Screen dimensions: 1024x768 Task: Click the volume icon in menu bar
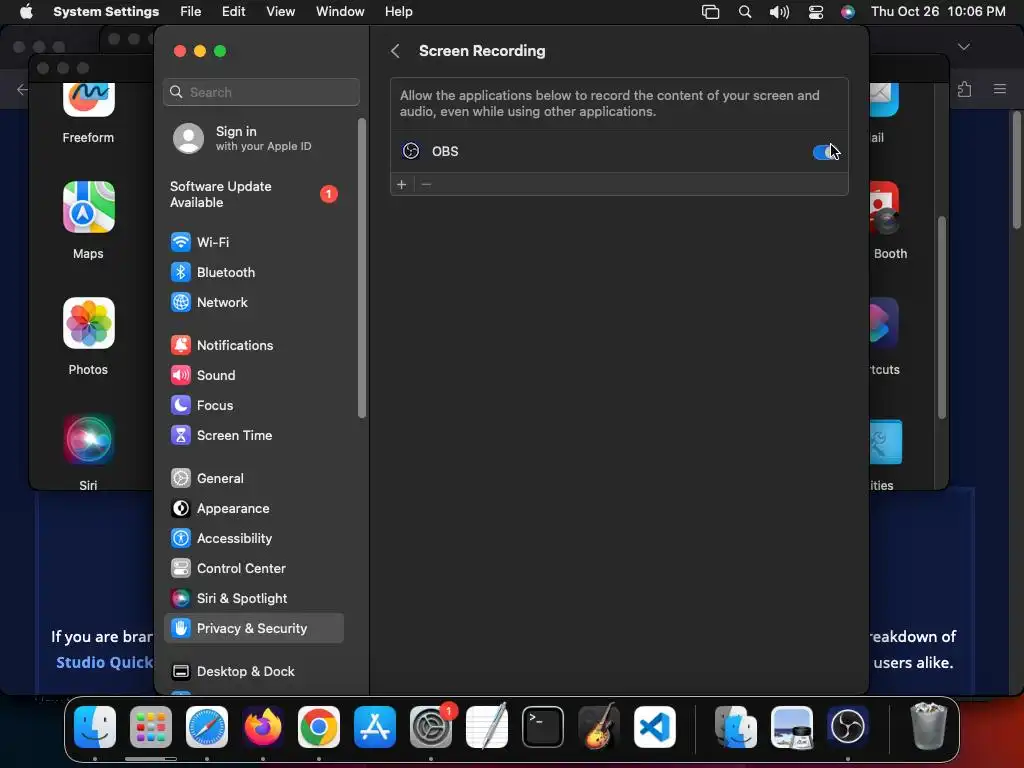point(779,12)
